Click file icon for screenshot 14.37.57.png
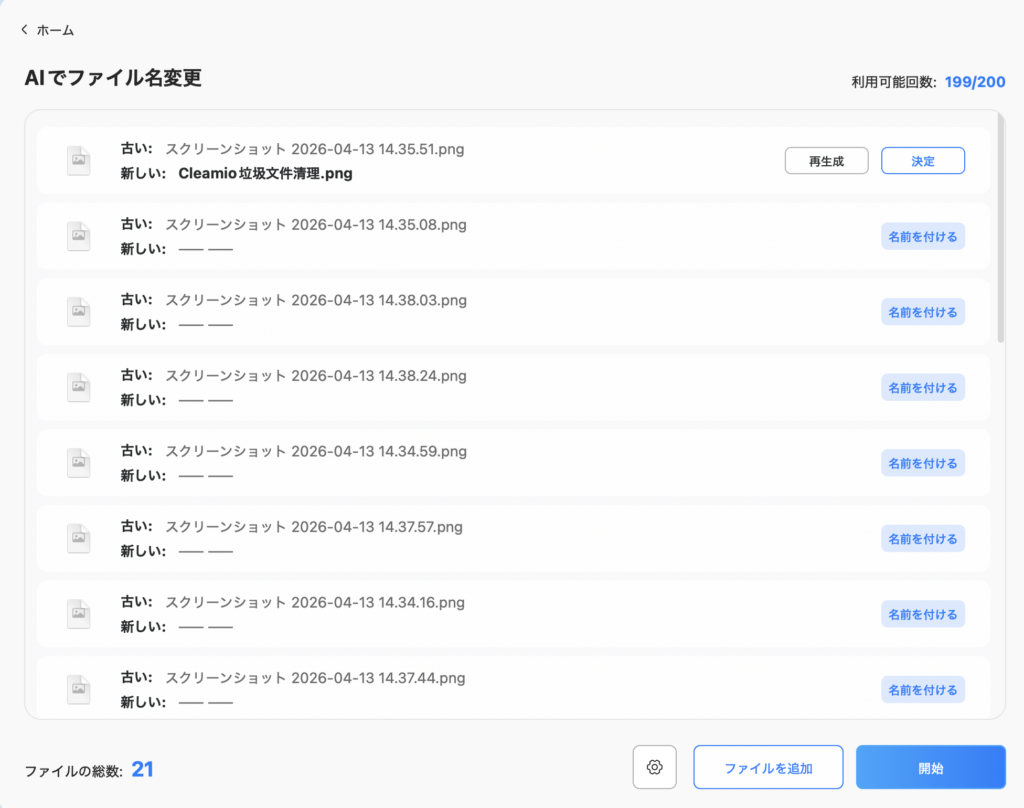The height and width of the screenshot is (808, 1024). (x=78, y=539)
